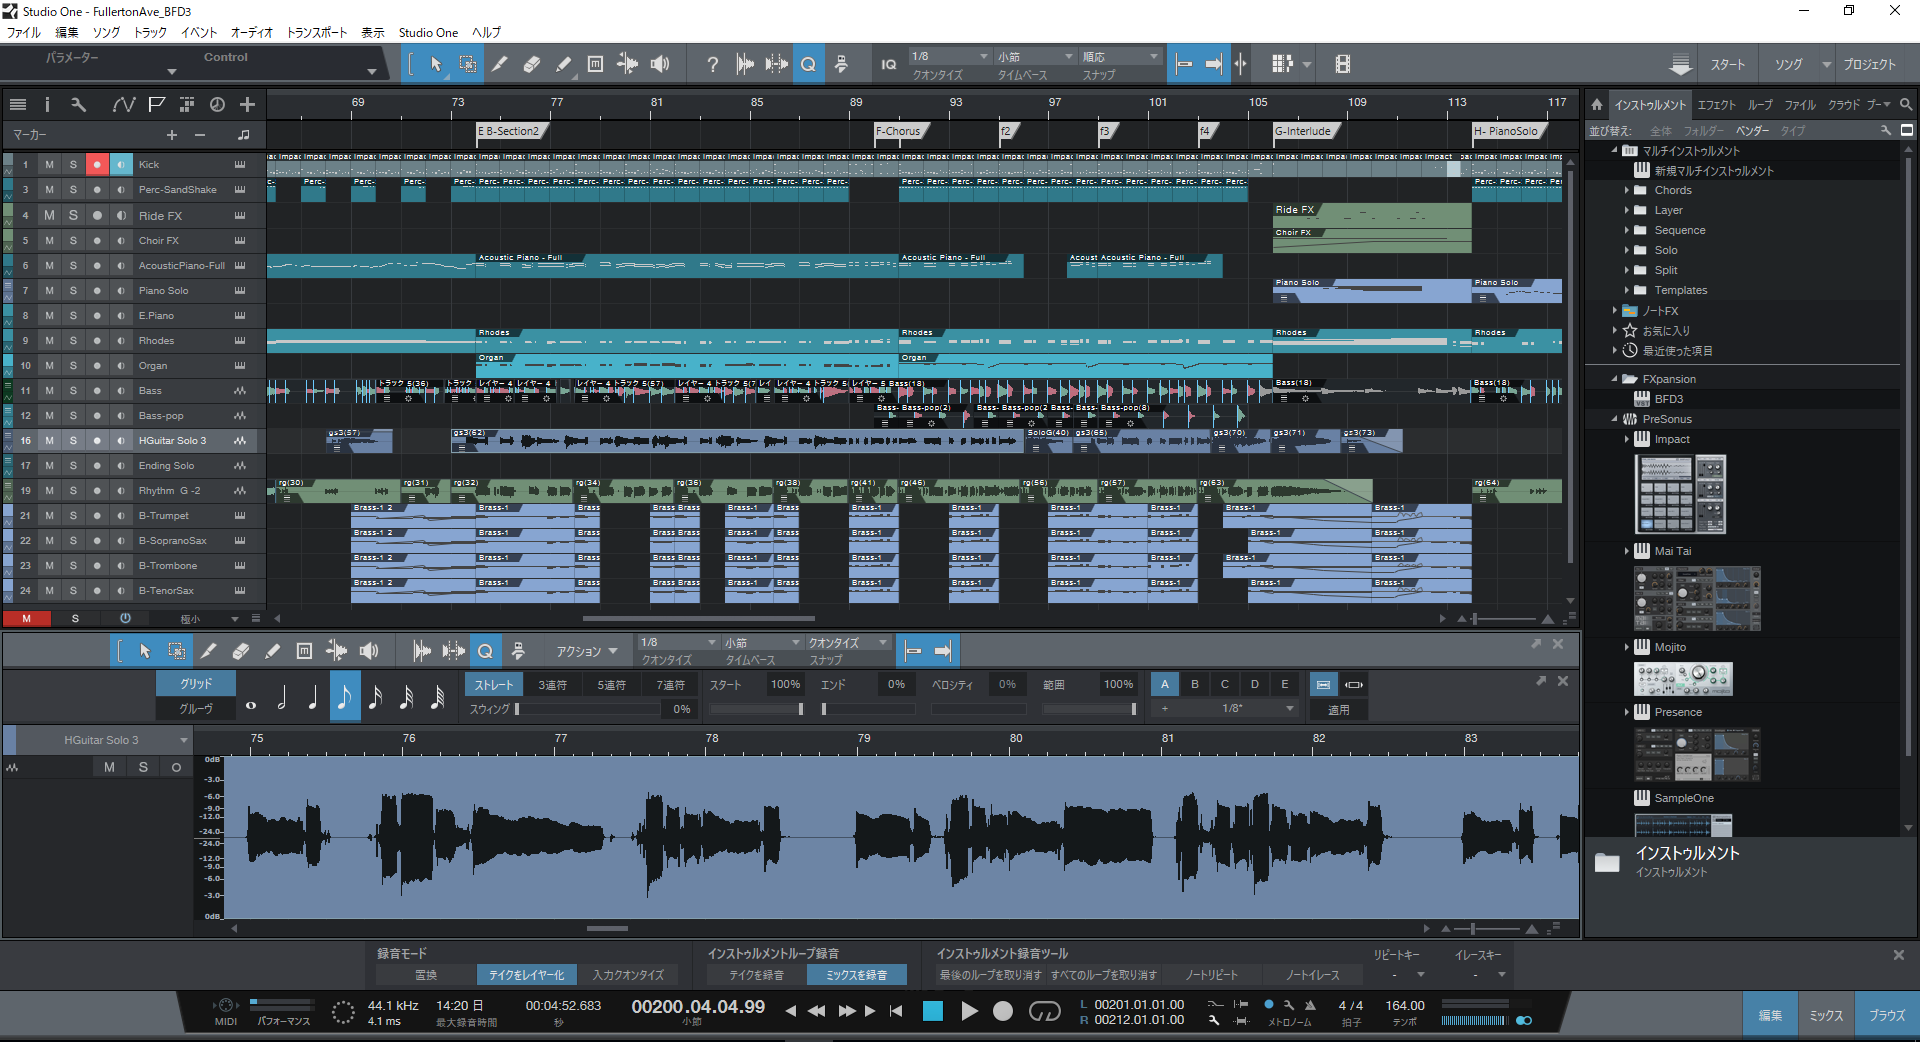
Task: Select the Arrow tool in main toolbar
Action: (436, 64)
